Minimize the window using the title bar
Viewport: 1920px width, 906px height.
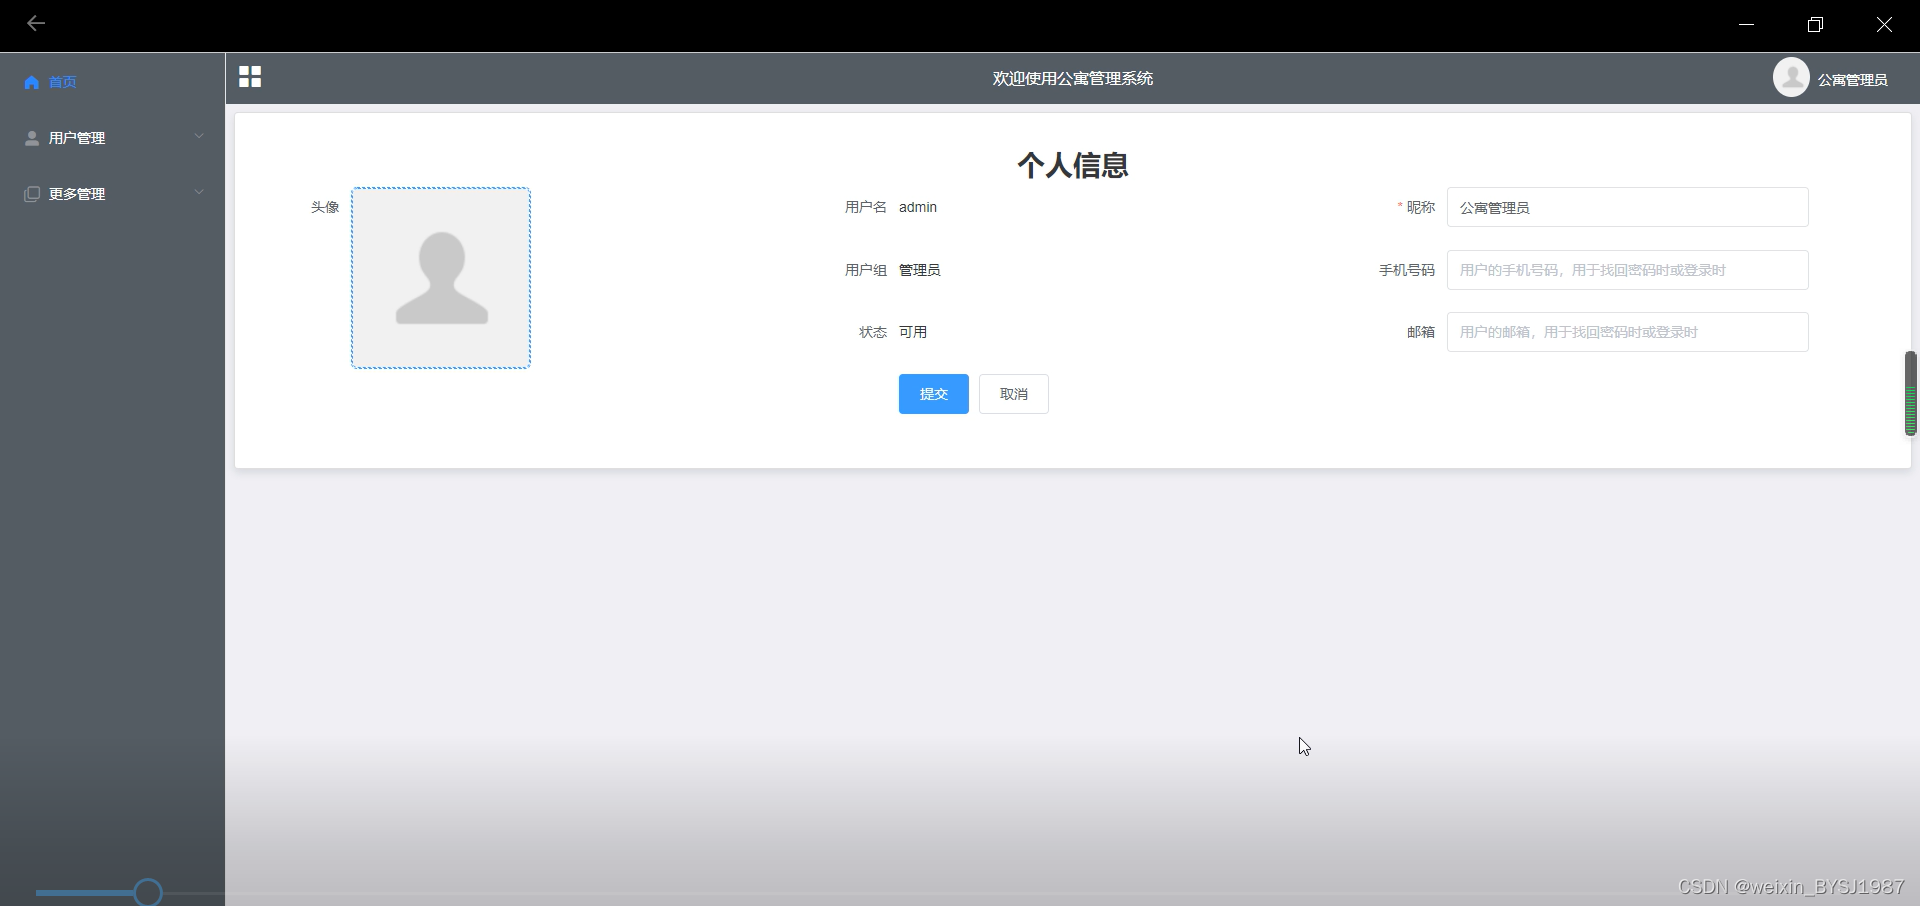pos(1747,24)
